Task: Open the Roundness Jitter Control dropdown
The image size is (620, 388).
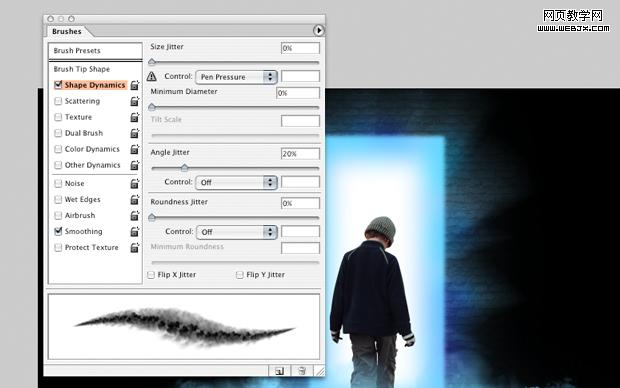Action: (236, 232)
